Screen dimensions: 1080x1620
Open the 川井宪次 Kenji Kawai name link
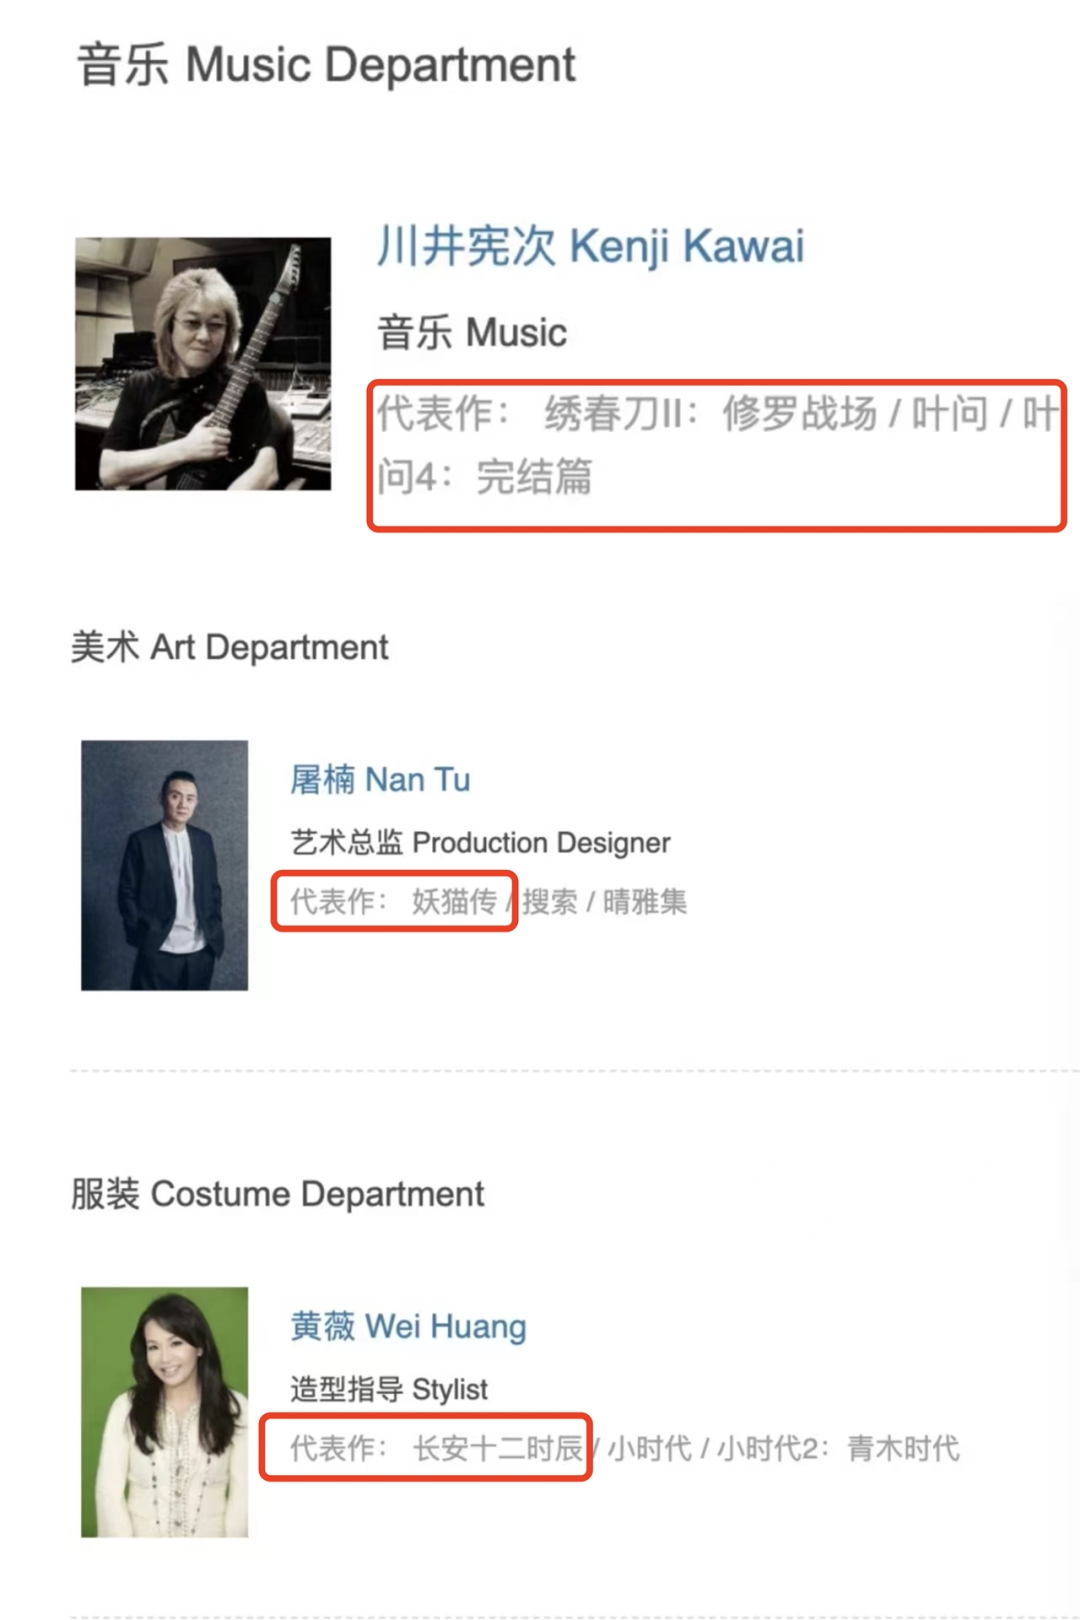click(x=590, y=246)
